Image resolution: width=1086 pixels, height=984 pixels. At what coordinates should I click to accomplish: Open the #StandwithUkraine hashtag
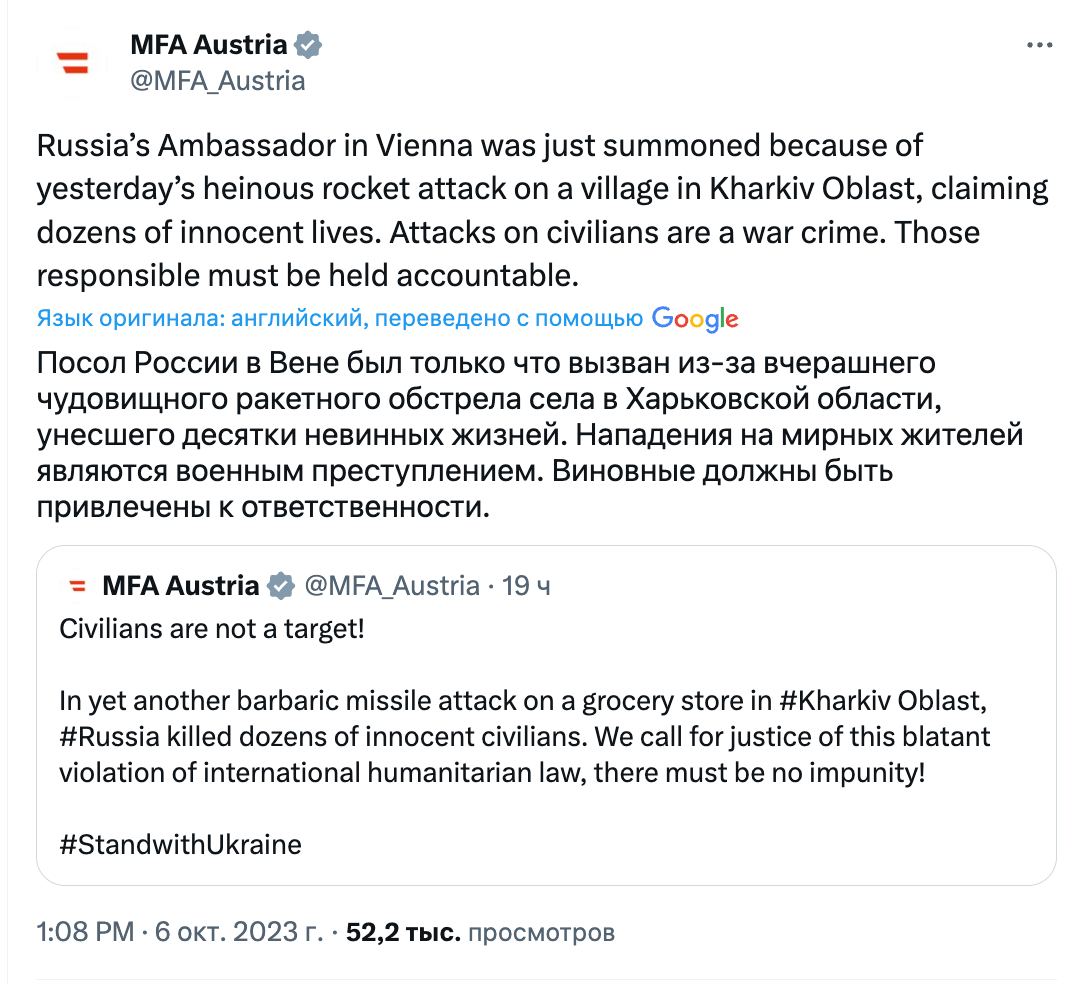coord(181,844)
